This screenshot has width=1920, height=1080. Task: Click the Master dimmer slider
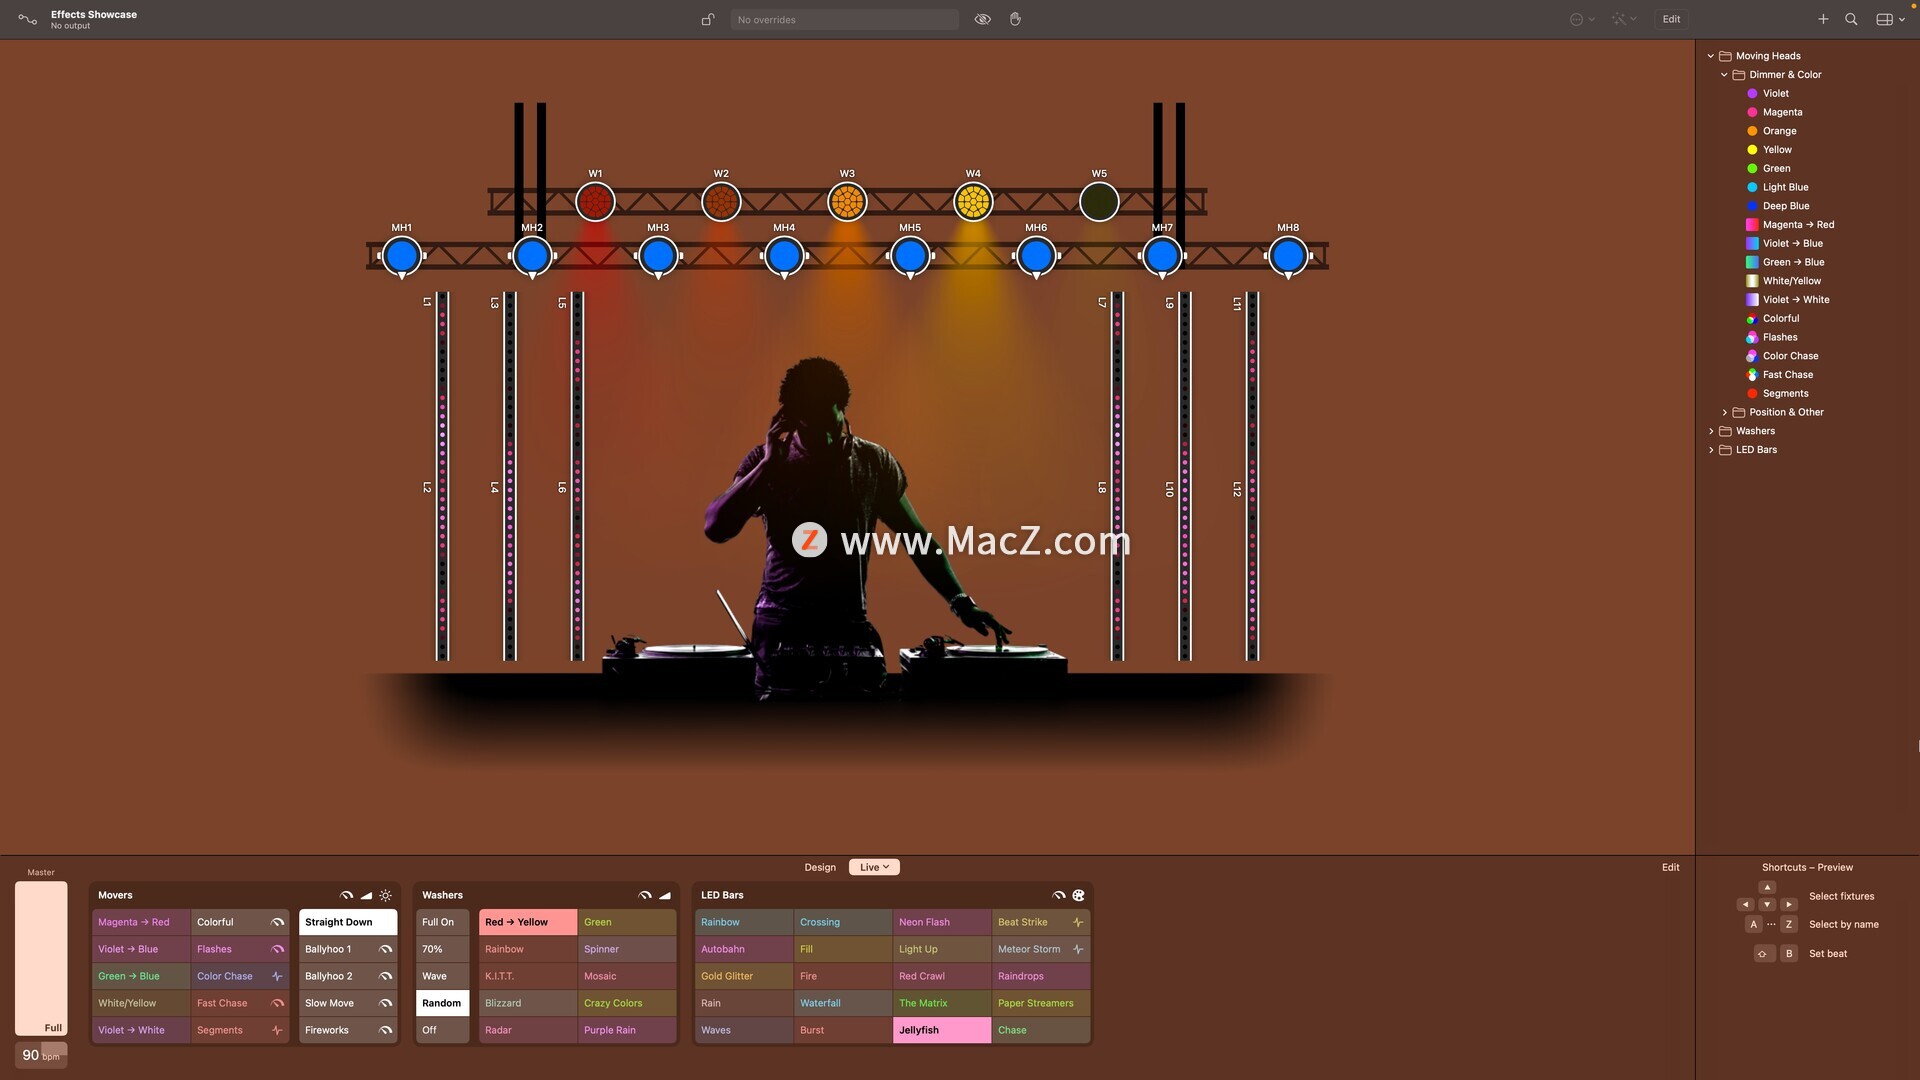41,957
